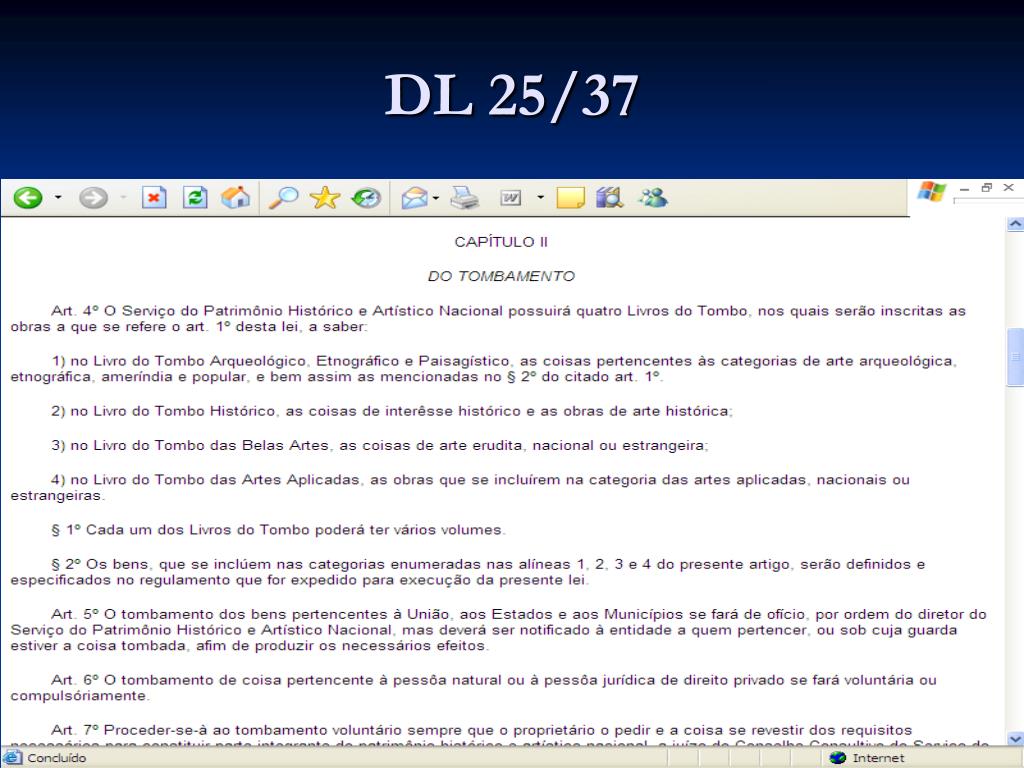Click the Concluído status text
The image size is (1024, 768).
(57, 758)
